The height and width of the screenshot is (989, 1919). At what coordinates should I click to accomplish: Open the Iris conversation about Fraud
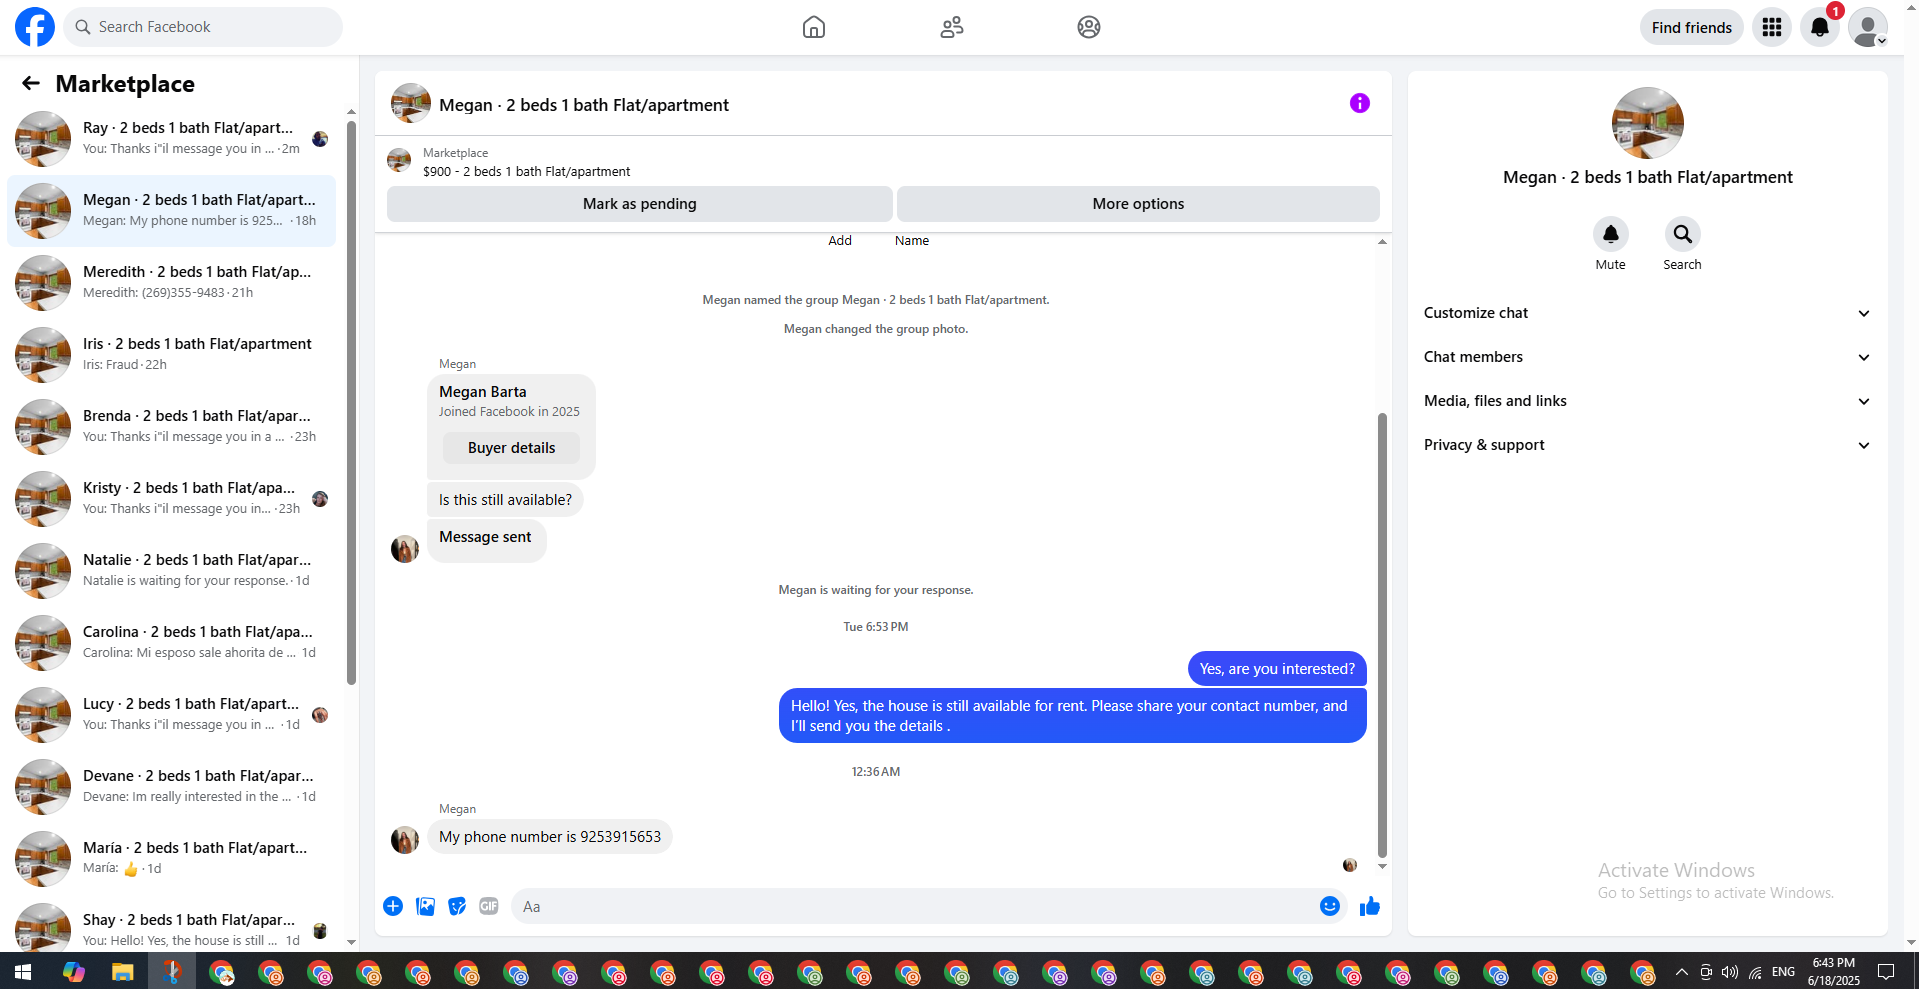pyautogui.click(x=172, y=355)
